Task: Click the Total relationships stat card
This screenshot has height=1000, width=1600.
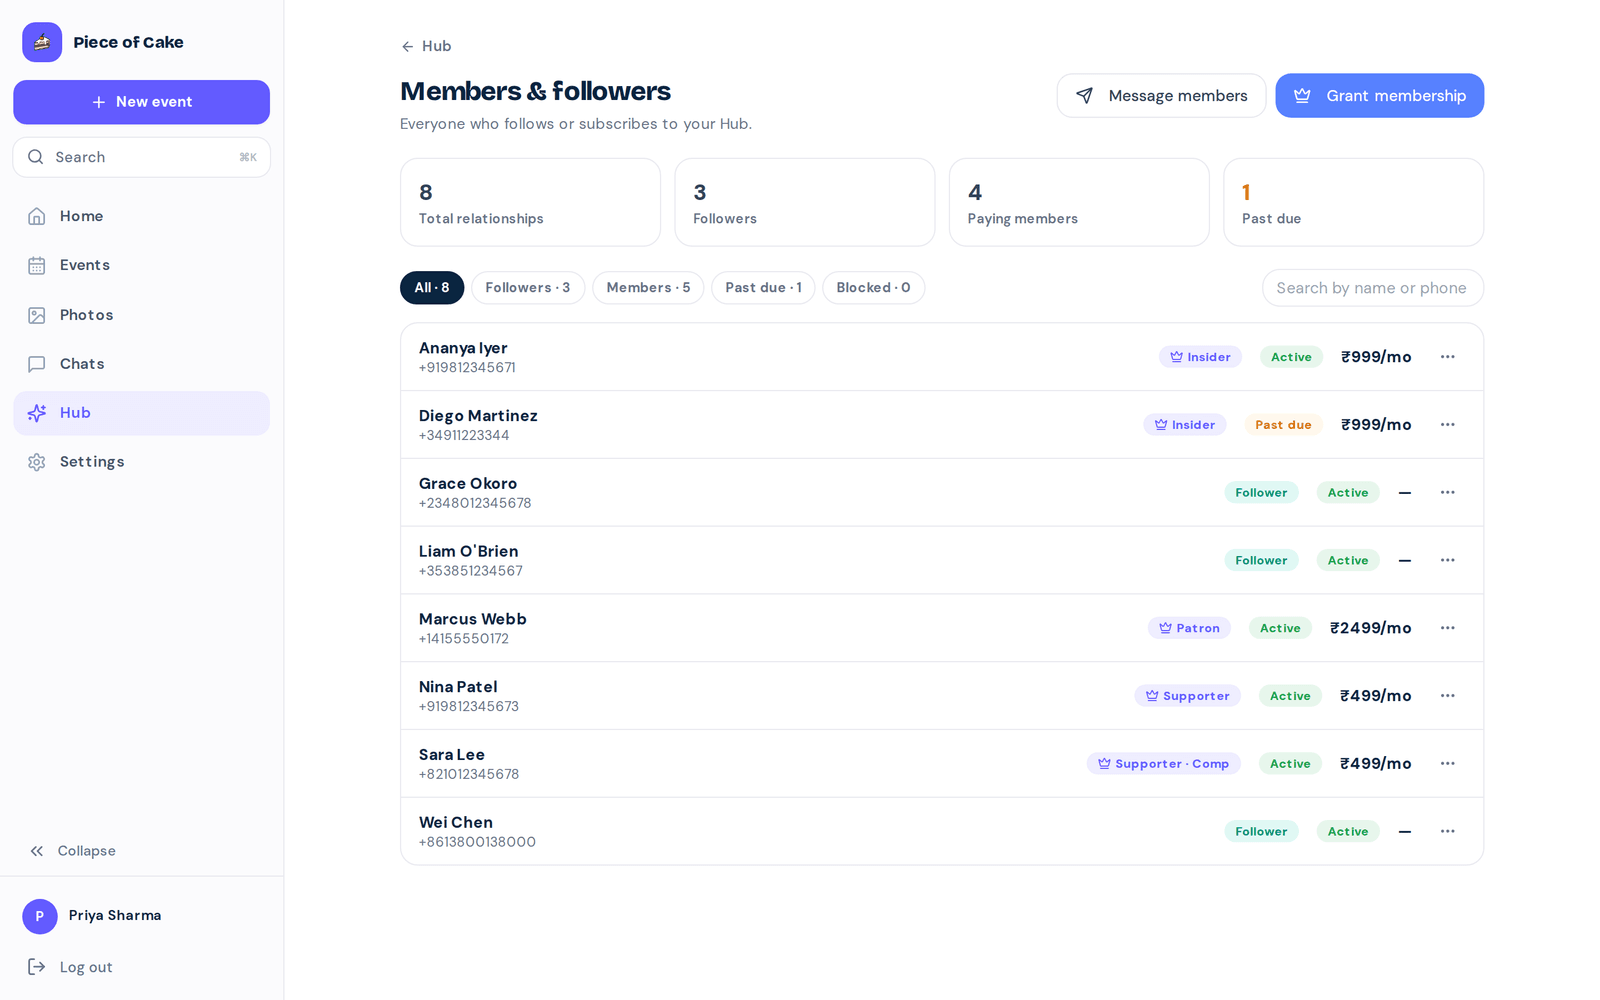Action: [530, 202]
